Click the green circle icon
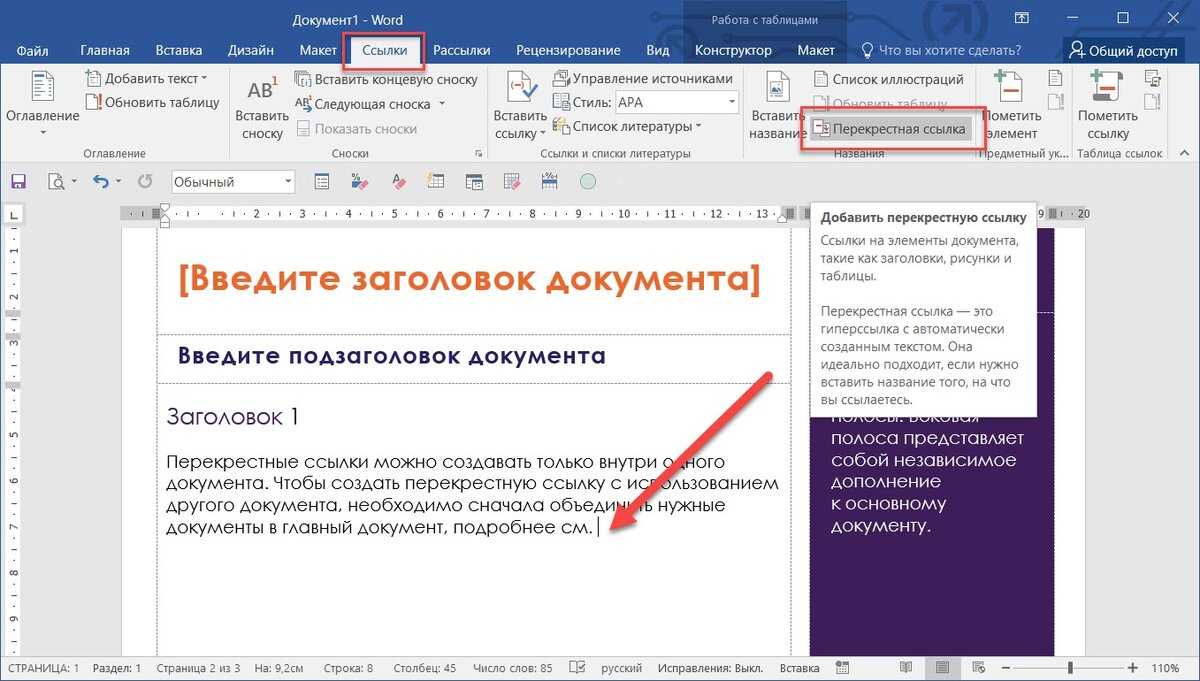This screenshot has width=1200, height=681. (x=588, y=182)
